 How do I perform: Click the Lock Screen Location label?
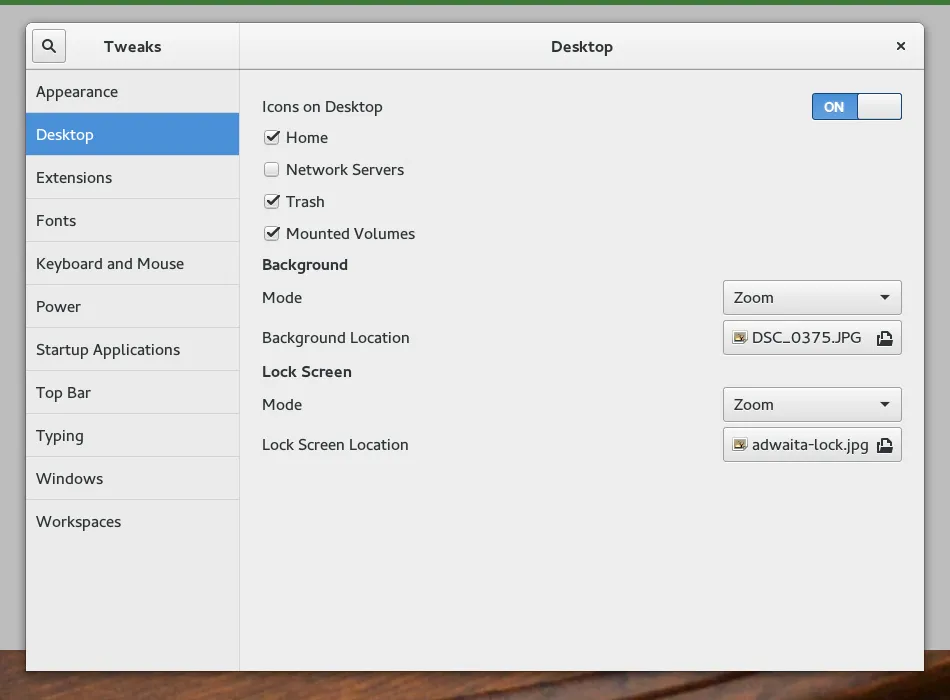pyautogui.click(x=335, y=445)
